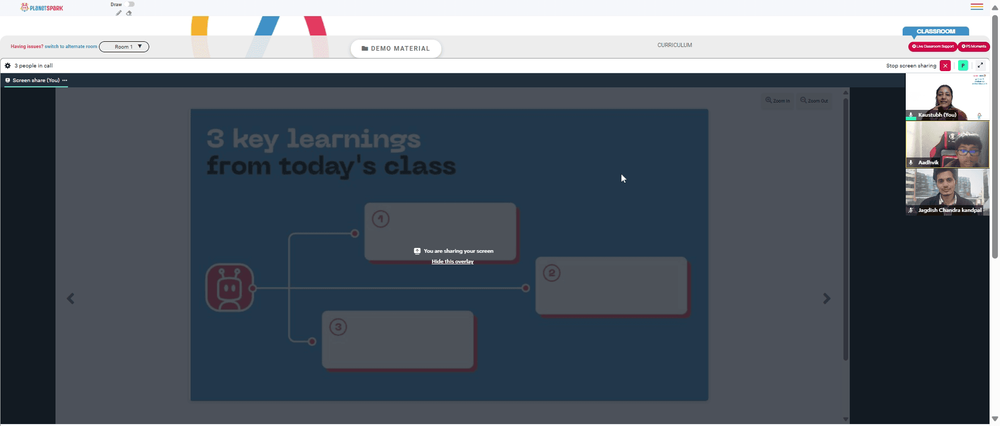Toggle the Draw switch
Viewport: 1000px width, 426px height.
point(131,4)
